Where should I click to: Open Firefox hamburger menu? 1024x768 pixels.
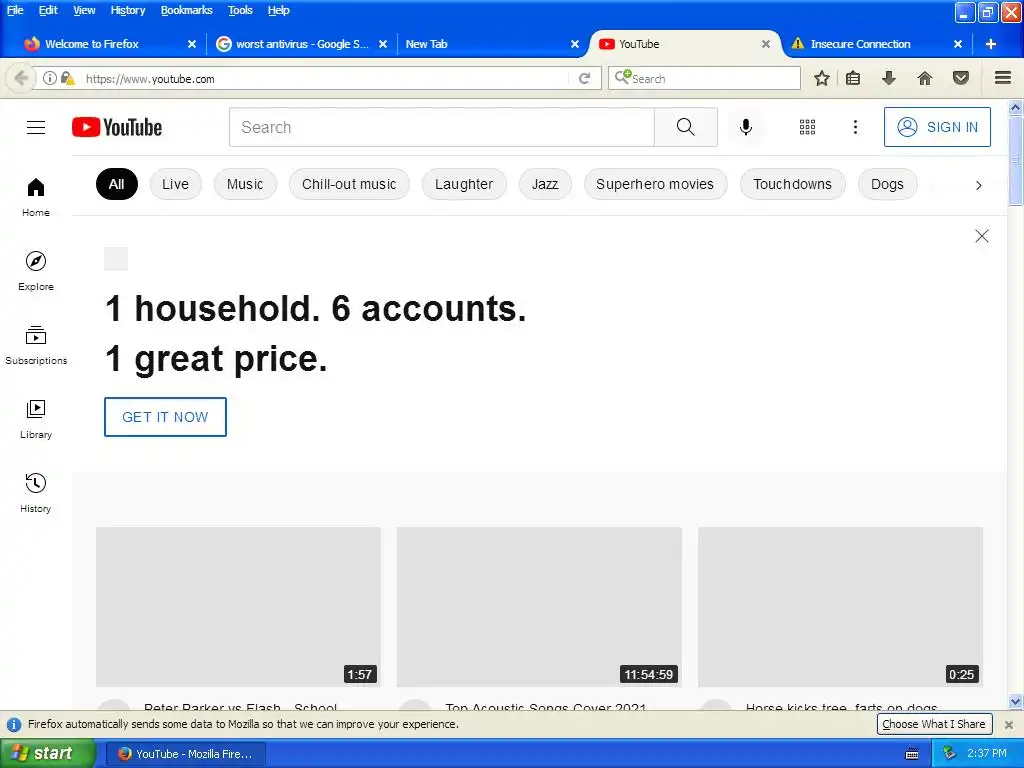pyautogui.click(x=1002, y=78)
